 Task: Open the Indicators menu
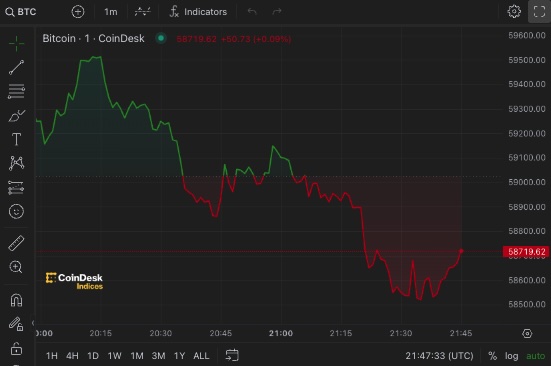199,12
